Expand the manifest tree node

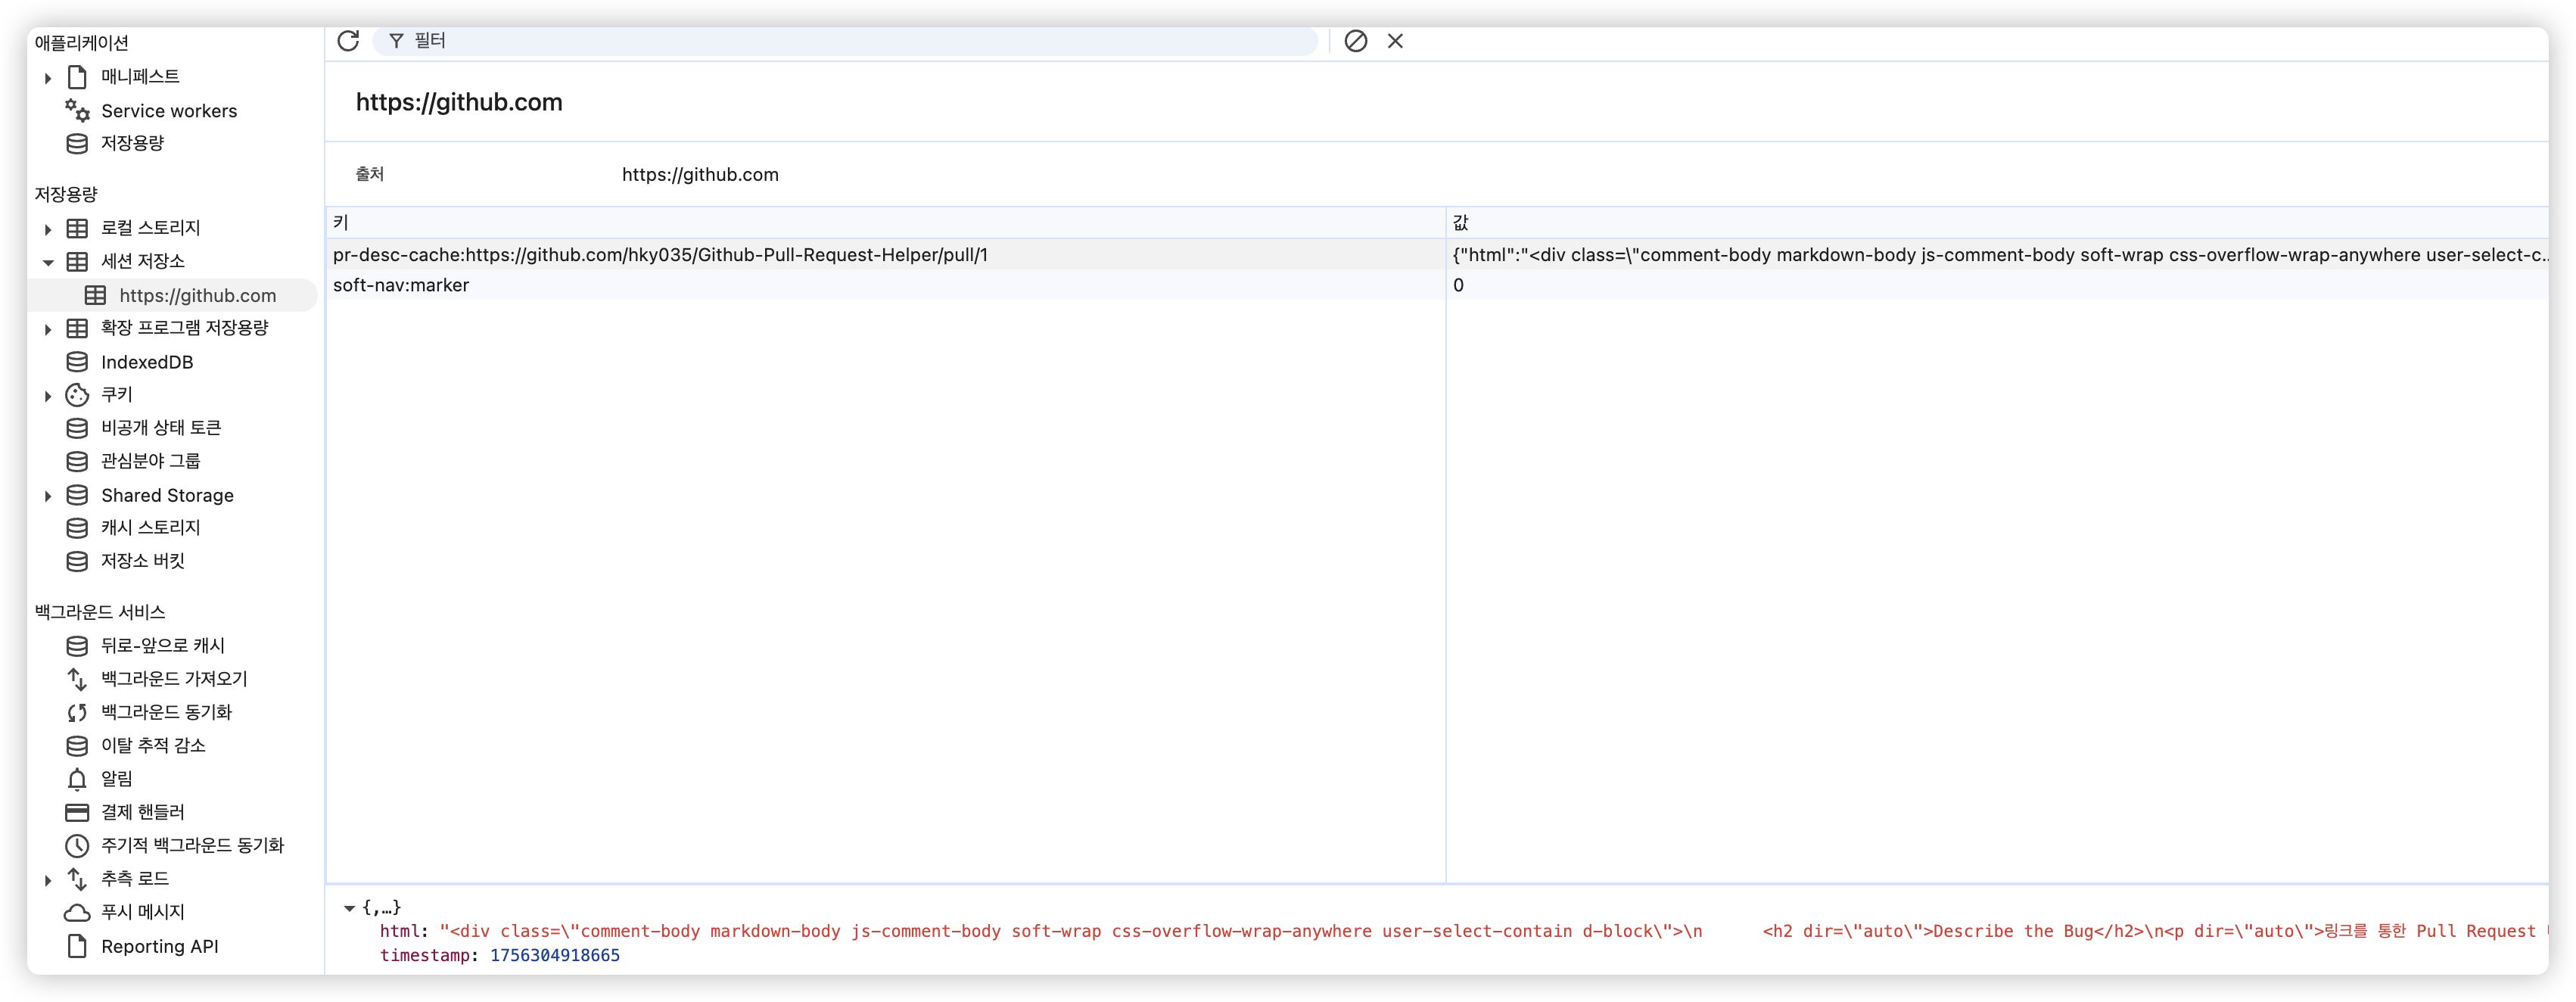pos(47,77)
